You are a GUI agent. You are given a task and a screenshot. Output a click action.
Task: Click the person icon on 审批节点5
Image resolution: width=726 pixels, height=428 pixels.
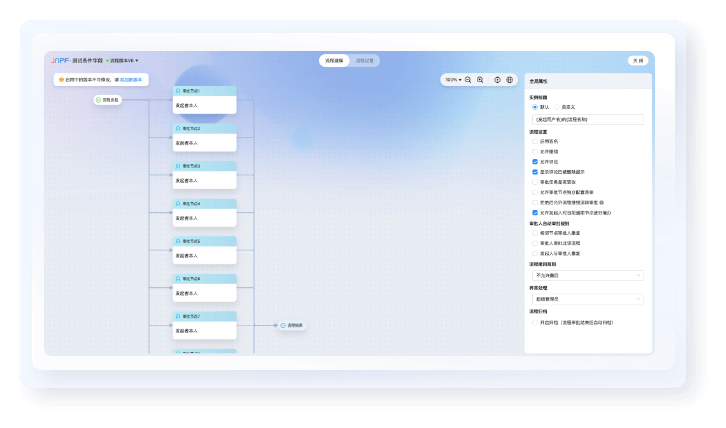pyautogui.click(x=178, y=241)
